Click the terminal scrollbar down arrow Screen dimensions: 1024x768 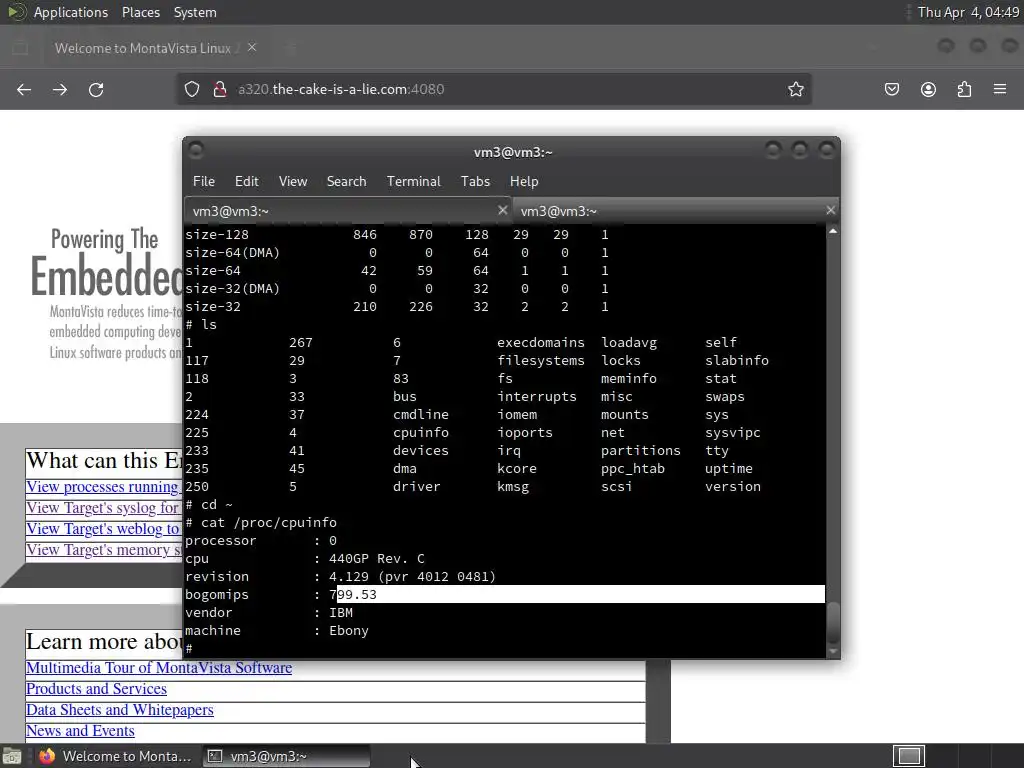tap(833, 651)
